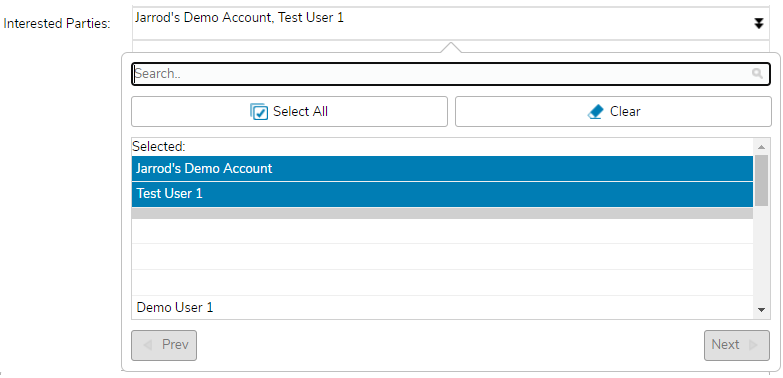This screenshot has height=378, width=783.
Task: Click the right triangle icon on Next
Action: coord(753,345)
